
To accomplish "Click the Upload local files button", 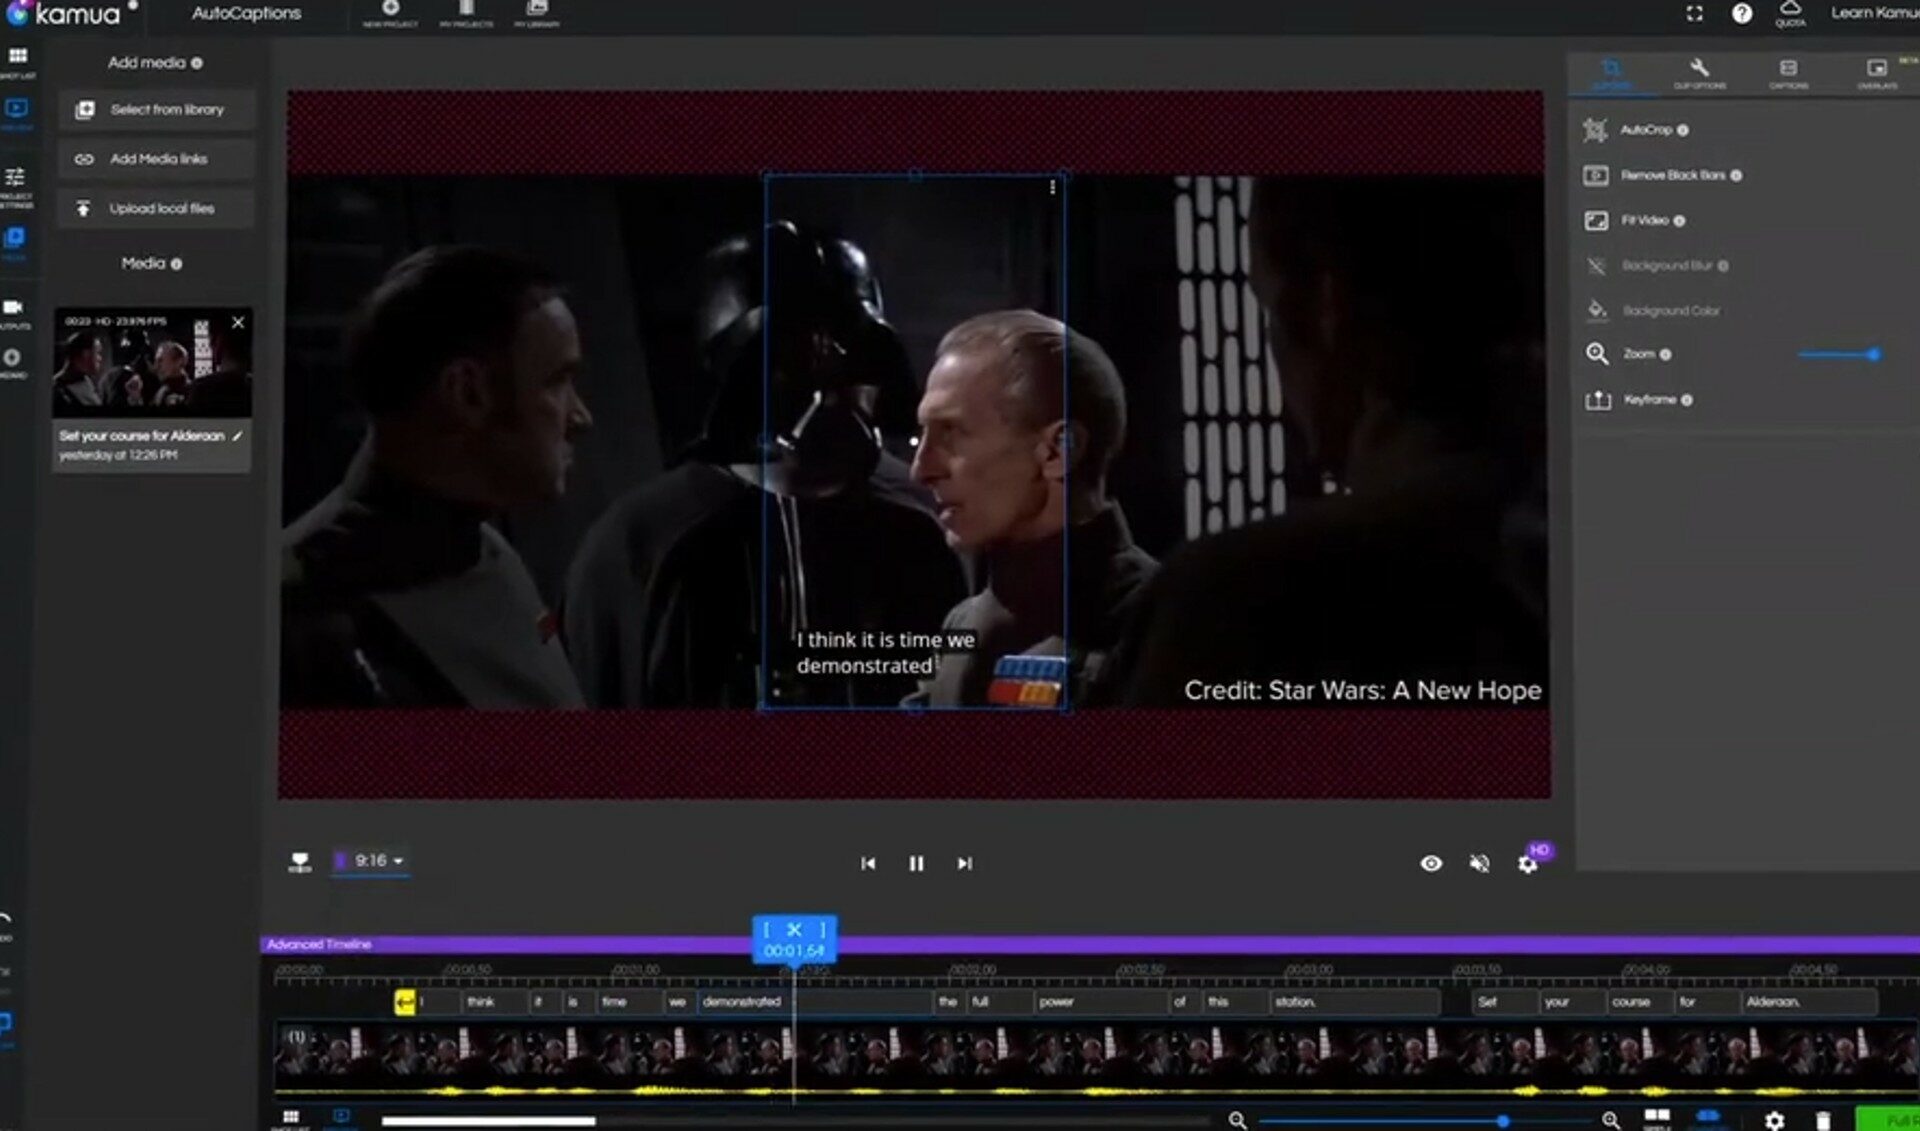I will tap(155, 207).
